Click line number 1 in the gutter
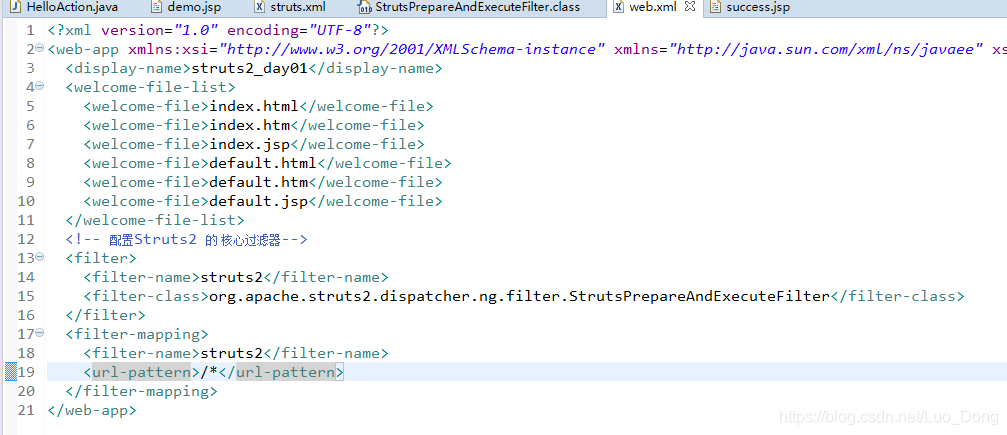The height and width of the screenshot is (435, 1007). [30, 30]
